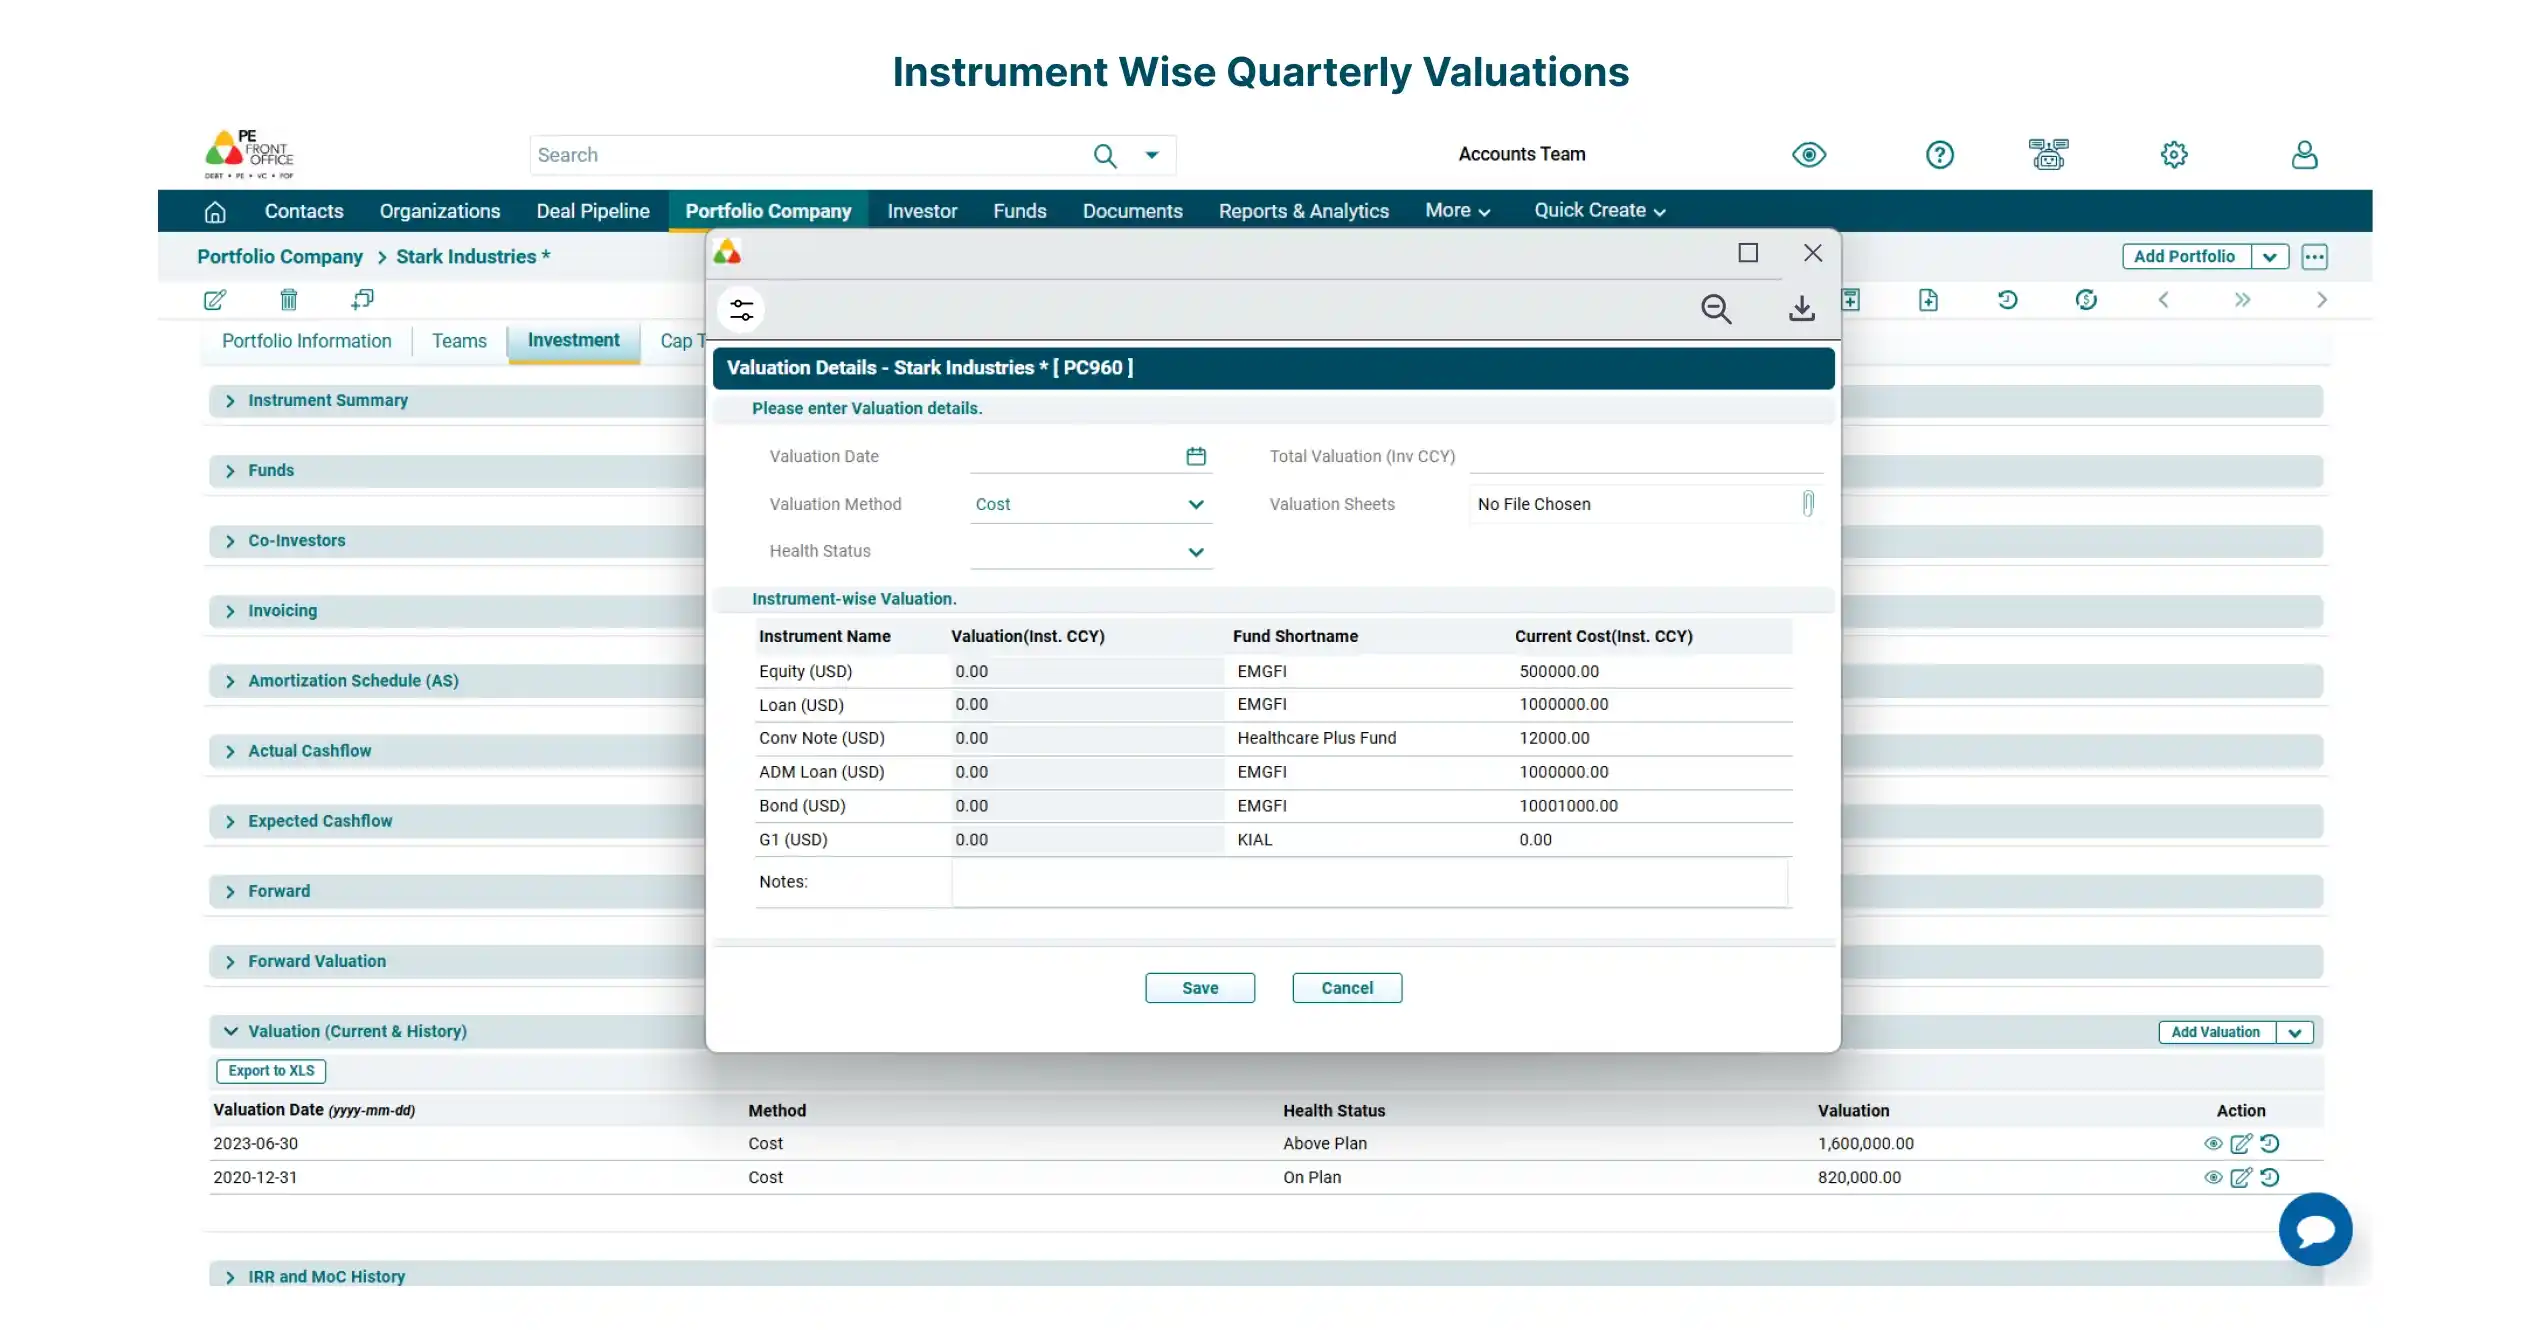Click the filter sliders icon in dialog

tap(742, 309)
